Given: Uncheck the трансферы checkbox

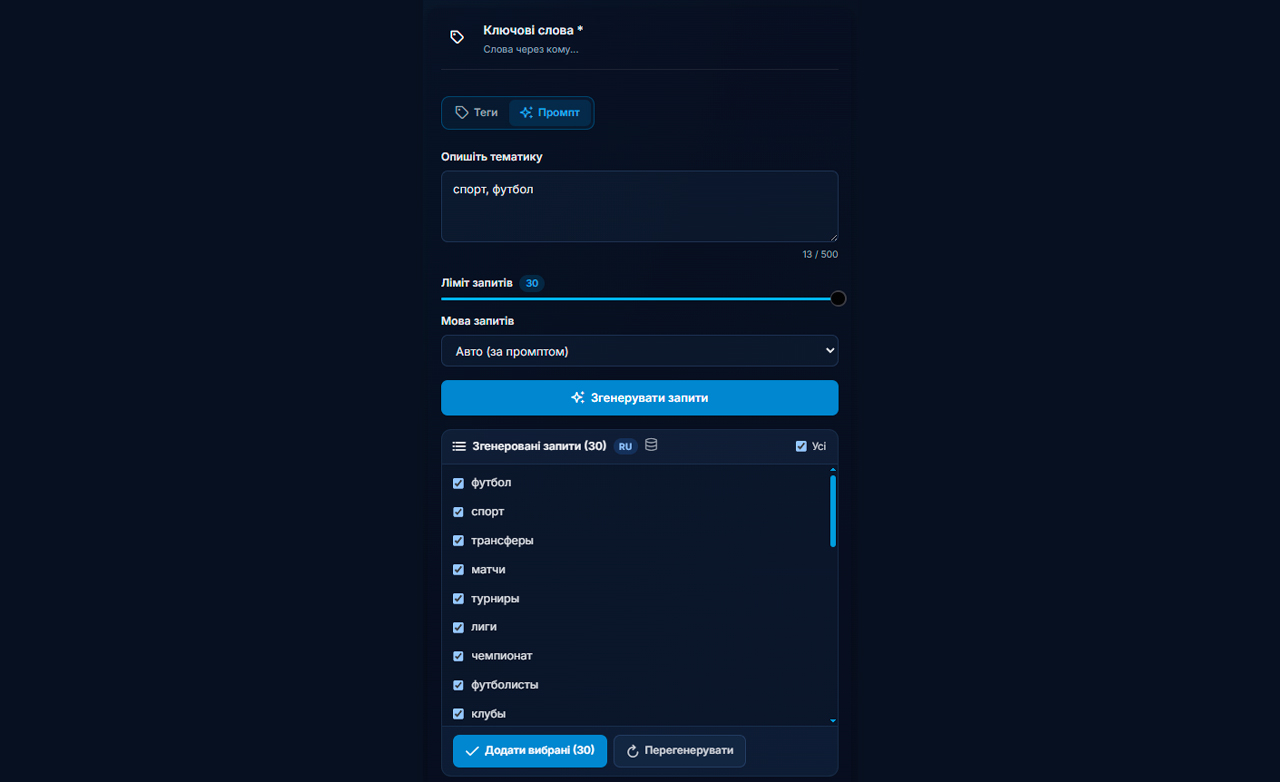Looking at the screenshot, I should pos(458,541).
